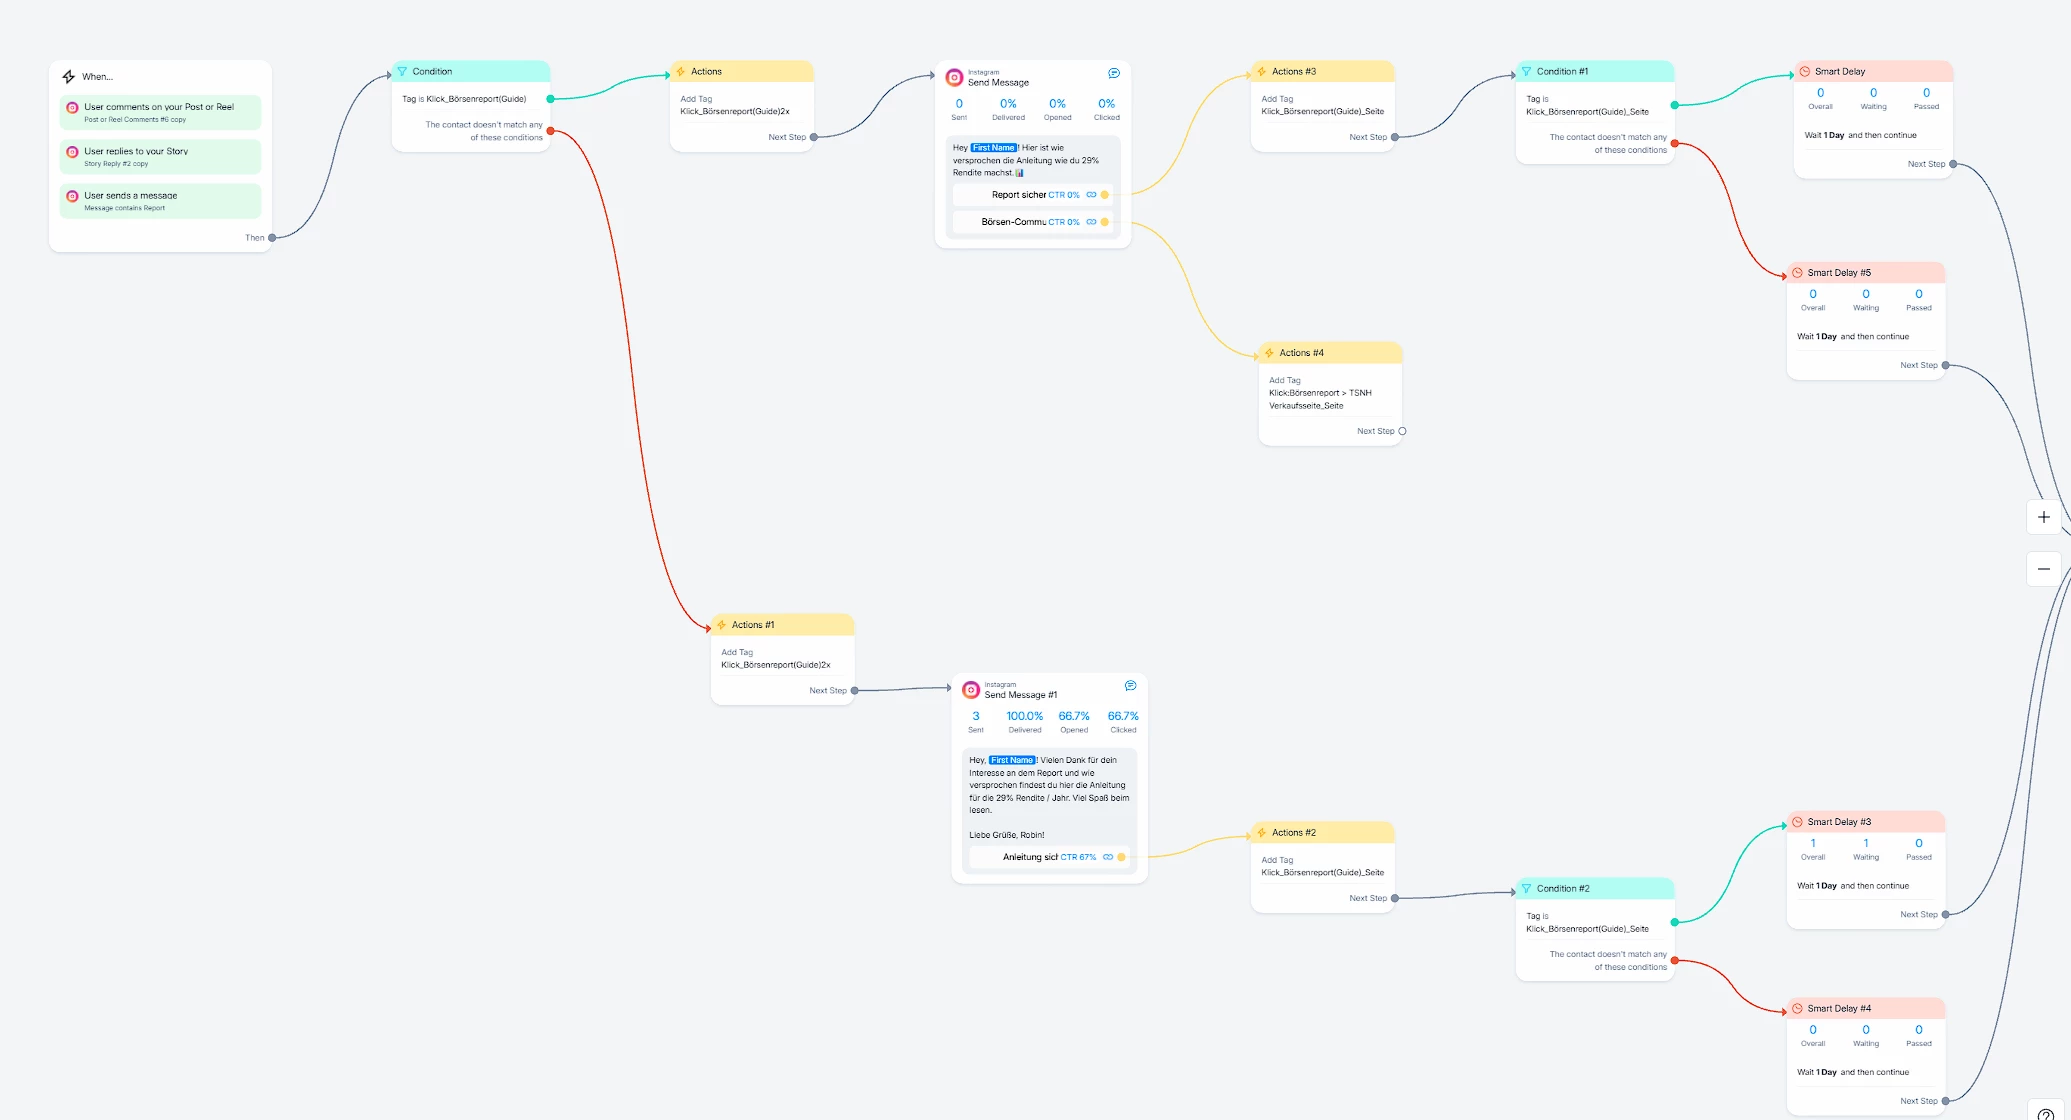Click the filter icon on Condition #1 node

tap(1526, 71)
